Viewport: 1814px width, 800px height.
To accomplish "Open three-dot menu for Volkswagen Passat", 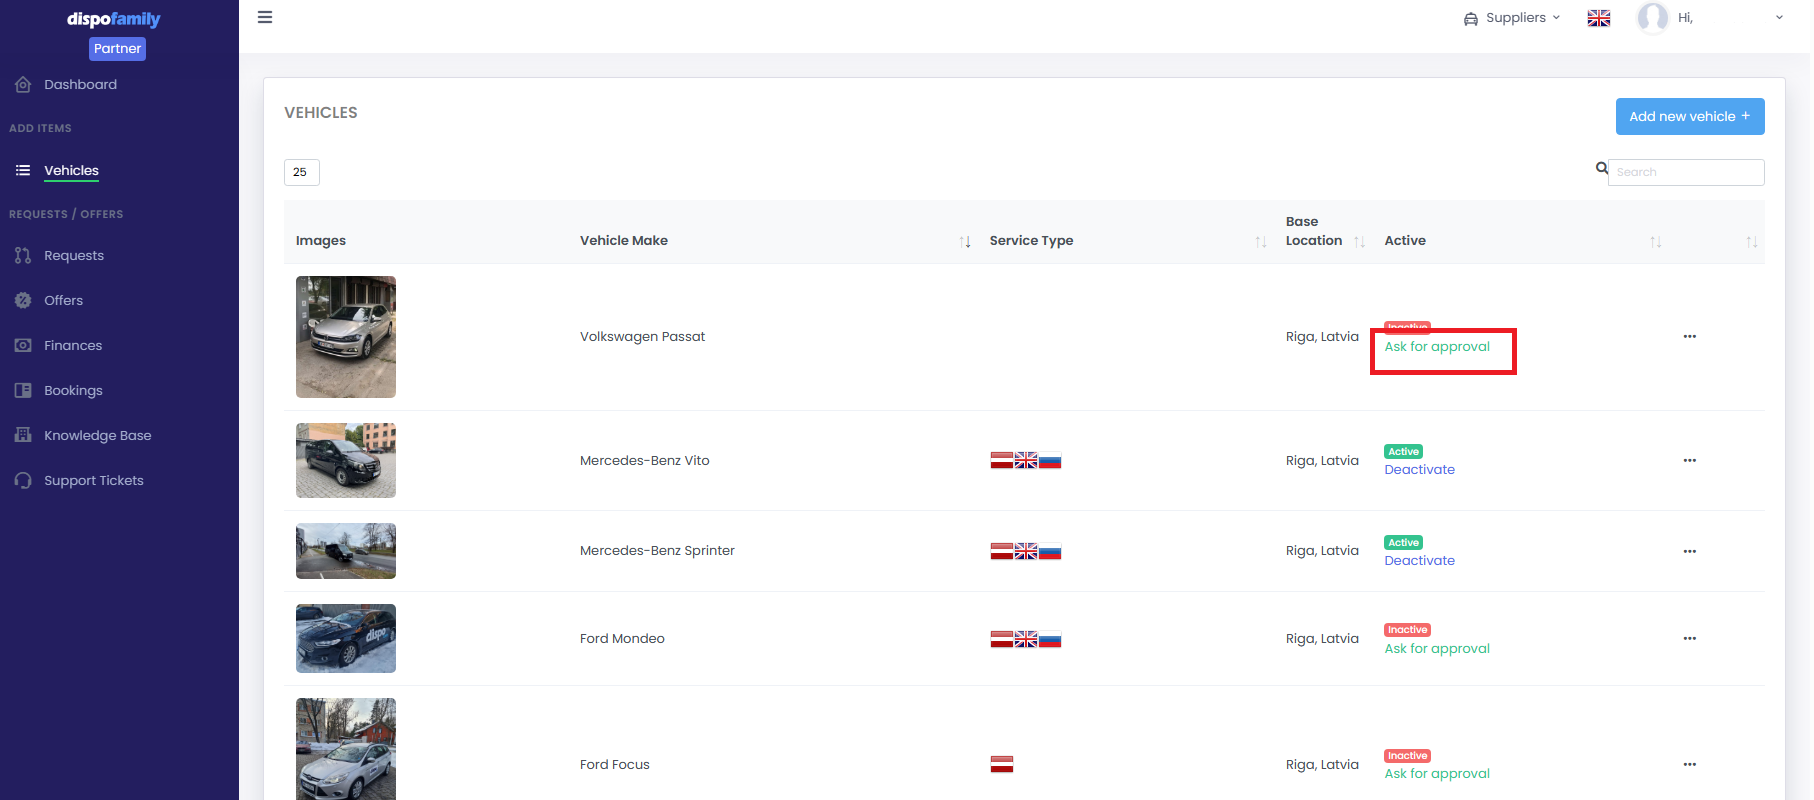I will [1689, 337].
